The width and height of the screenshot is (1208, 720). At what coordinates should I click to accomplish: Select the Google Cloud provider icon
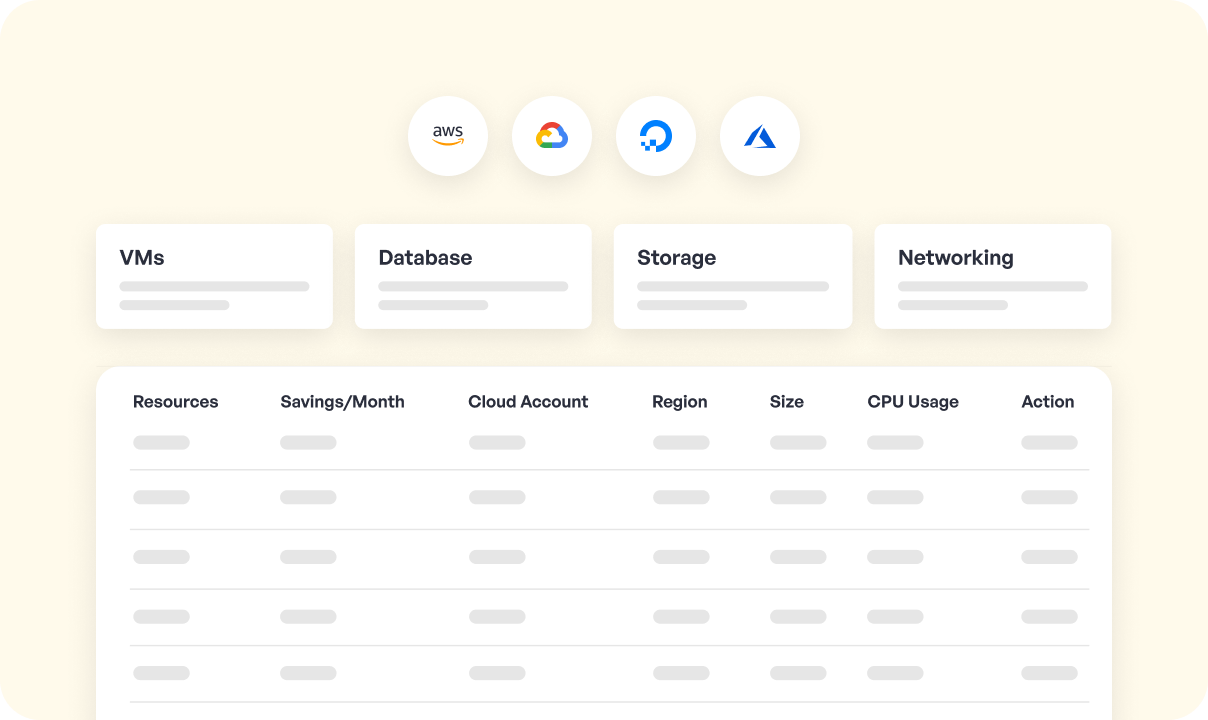click(x=551, y=136)
